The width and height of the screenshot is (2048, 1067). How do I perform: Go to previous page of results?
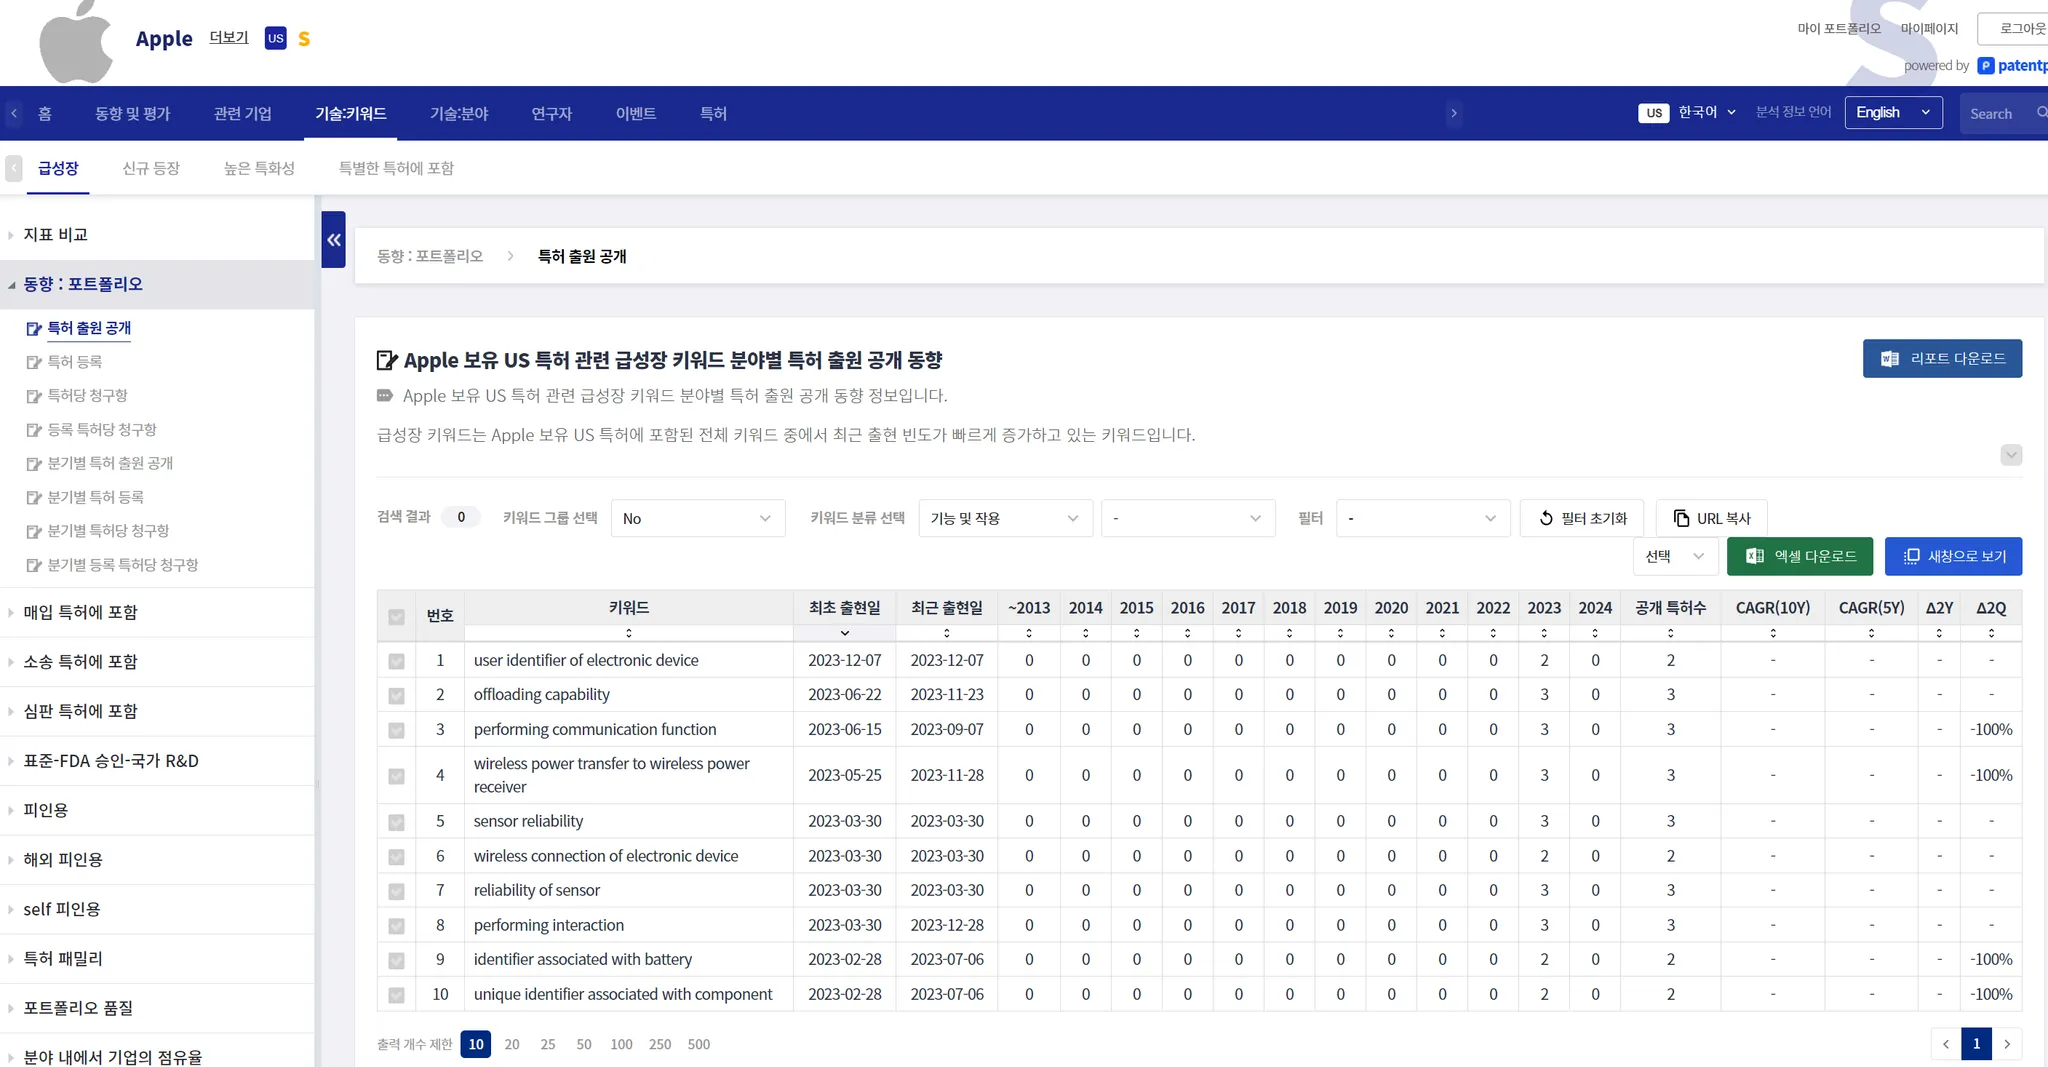(1946, 1044)
